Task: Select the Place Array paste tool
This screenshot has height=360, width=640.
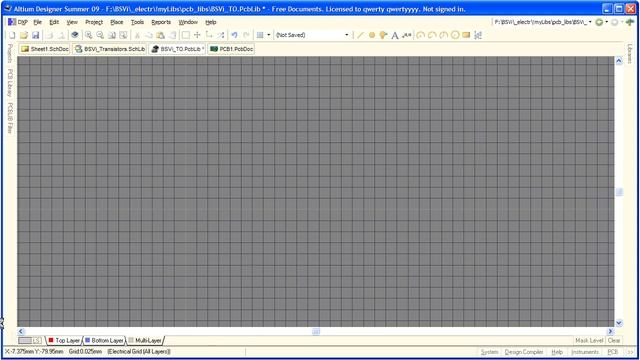Action: (478, 35)
